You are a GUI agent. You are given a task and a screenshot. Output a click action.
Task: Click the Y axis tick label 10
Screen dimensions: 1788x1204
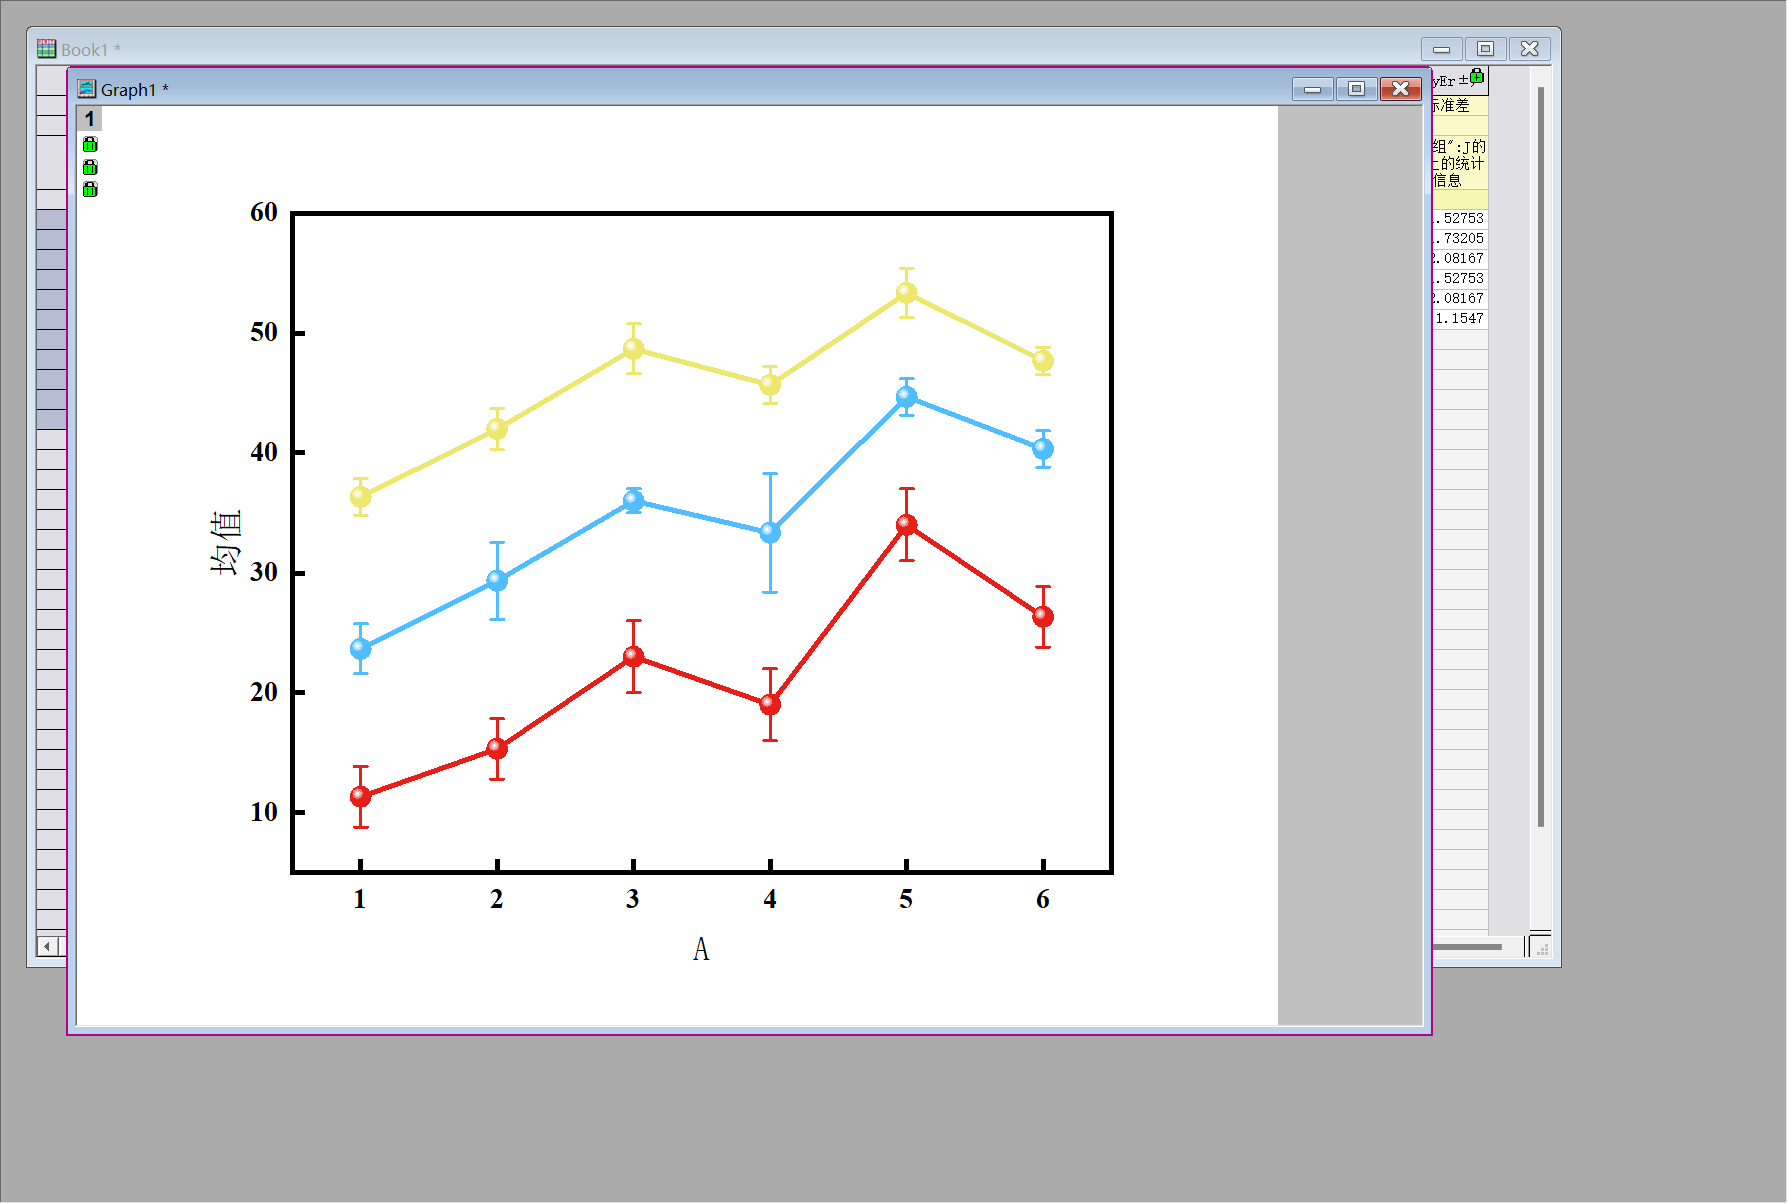click(x=264, y=812)
